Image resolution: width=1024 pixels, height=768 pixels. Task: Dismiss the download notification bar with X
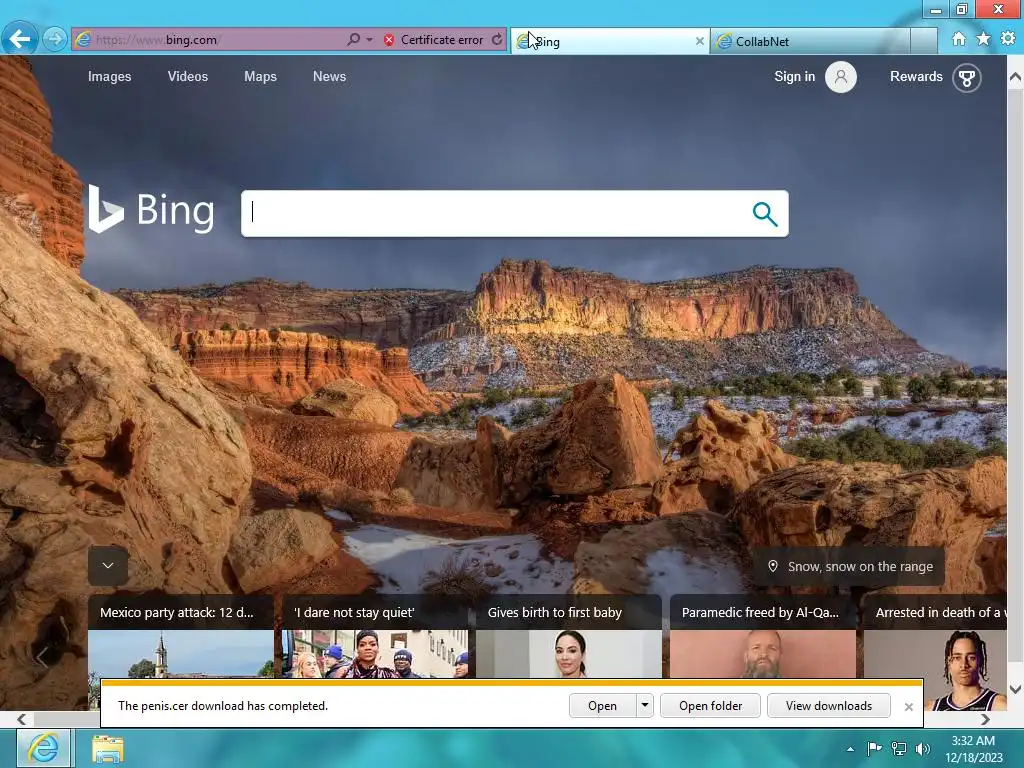pyautogui.click(x=908, y=707)
